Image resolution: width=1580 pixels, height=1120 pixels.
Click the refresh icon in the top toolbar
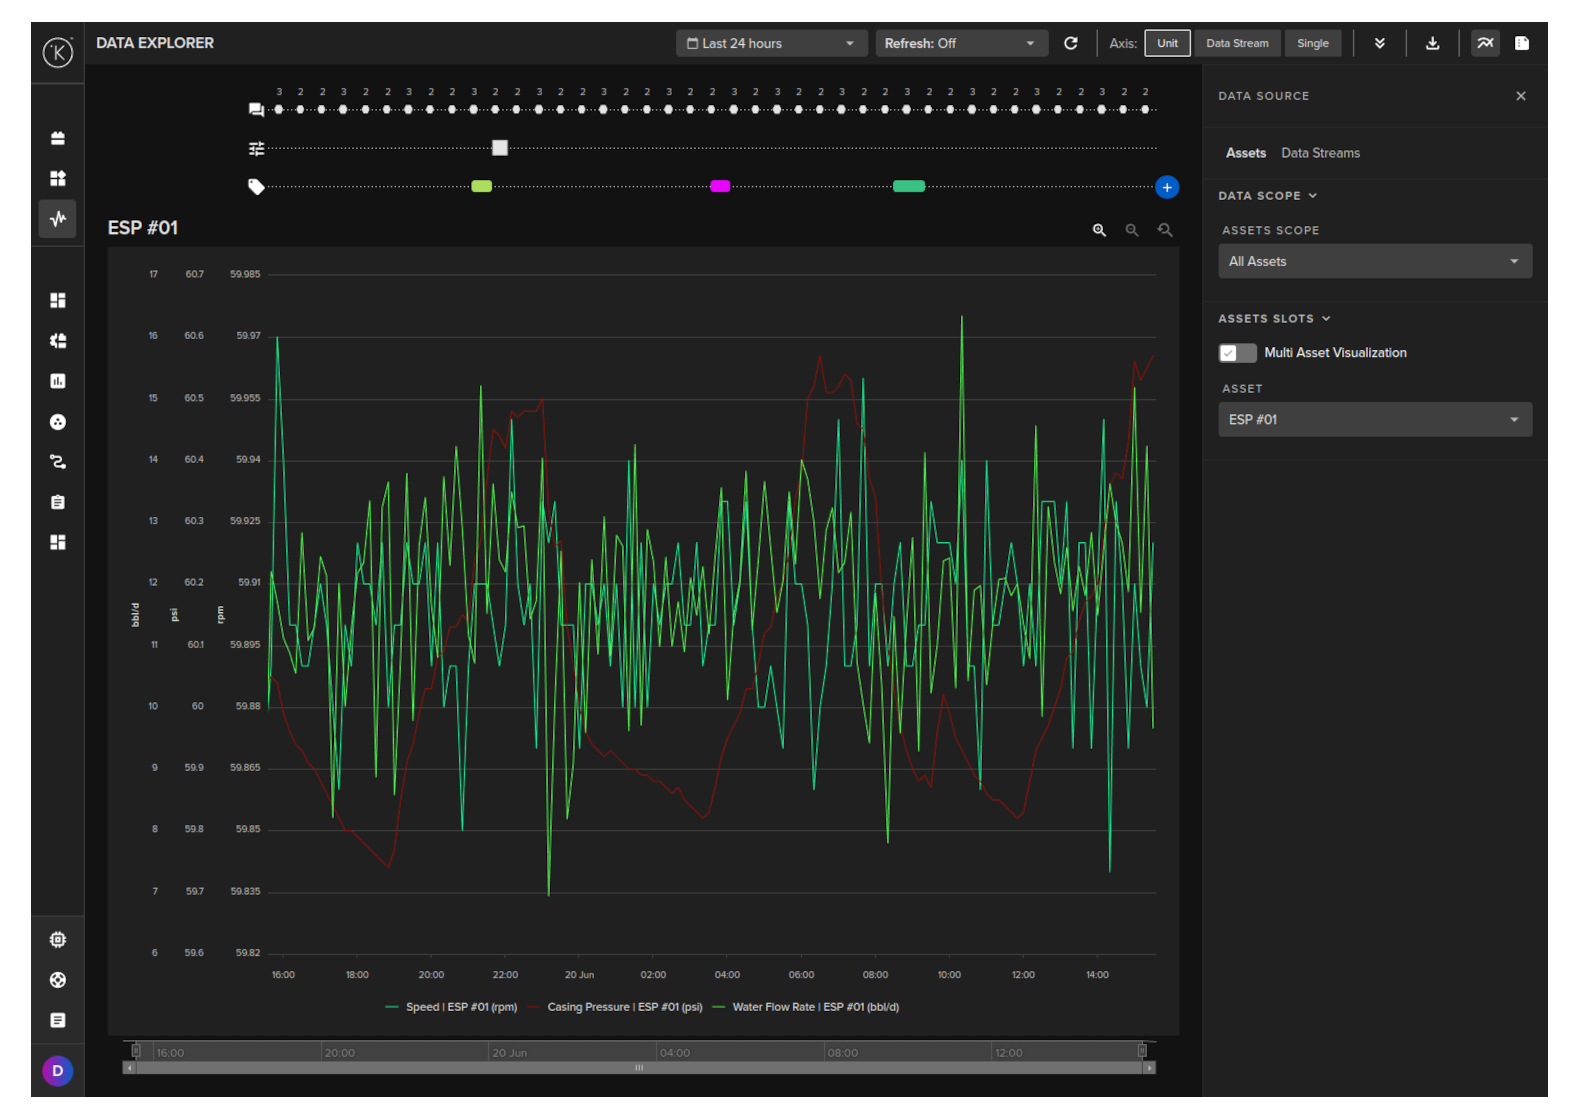1070,43
